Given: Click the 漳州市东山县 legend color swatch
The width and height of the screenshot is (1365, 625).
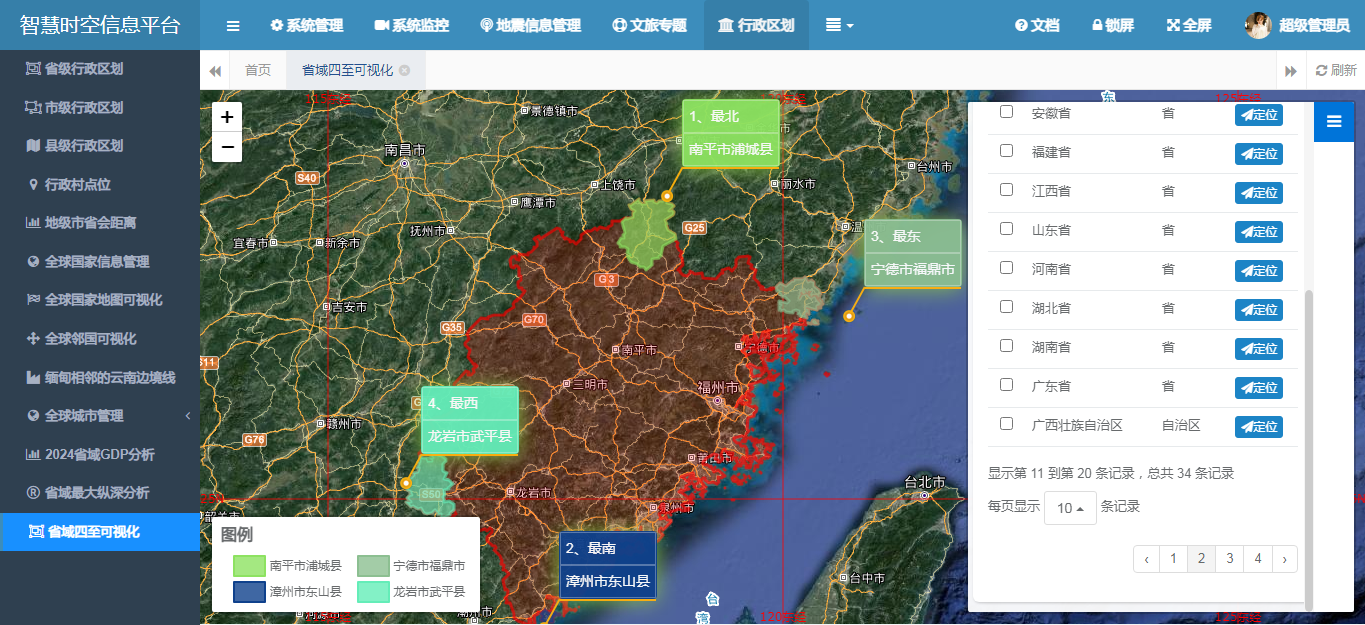Looking at the screenshot, I should click(249, 592).
